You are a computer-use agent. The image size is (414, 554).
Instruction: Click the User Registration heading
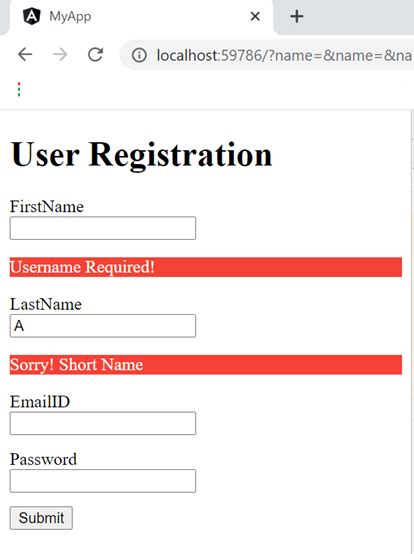click(142, 154)
